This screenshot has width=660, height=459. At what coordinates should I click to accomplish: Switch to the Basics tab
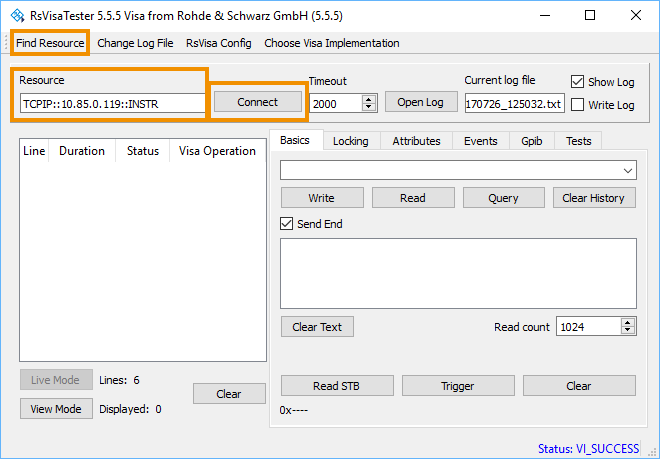click(x=295, y=140)
